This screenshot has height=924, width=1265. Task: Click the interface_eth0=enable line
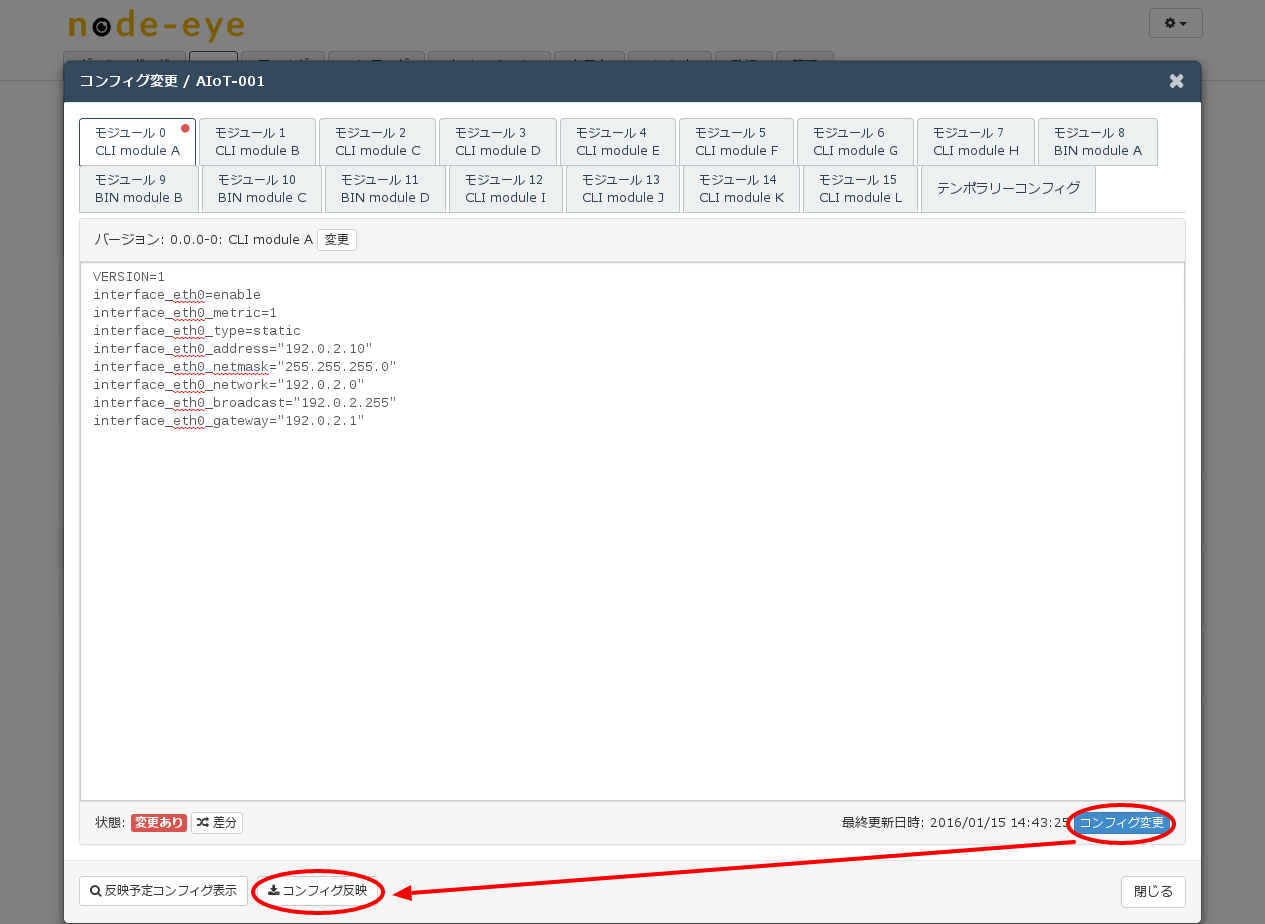[177, 295]
